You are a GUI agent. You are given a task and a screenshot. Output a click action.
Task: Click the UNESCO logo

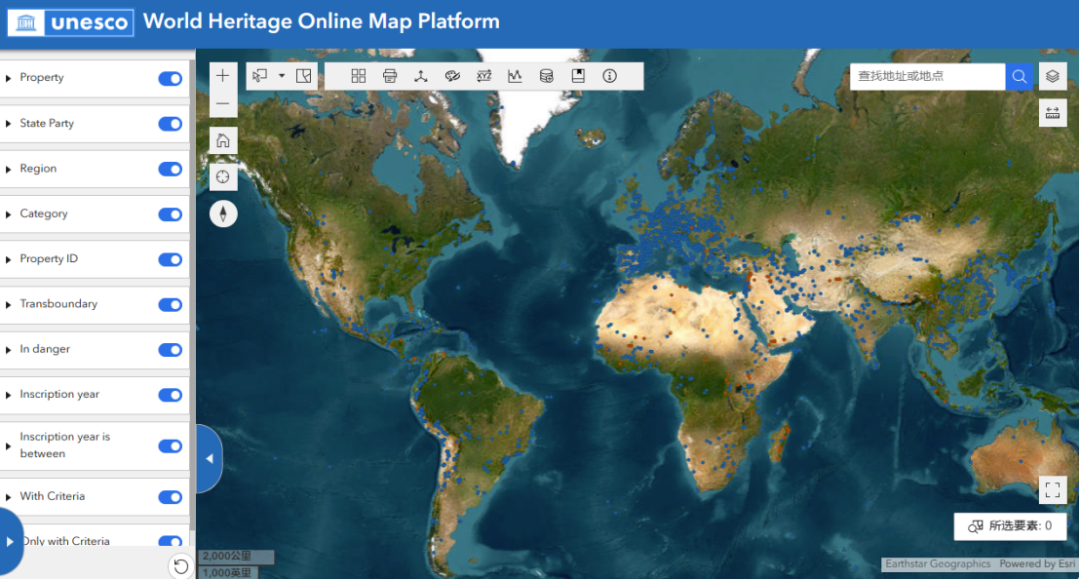click(70, 22)
